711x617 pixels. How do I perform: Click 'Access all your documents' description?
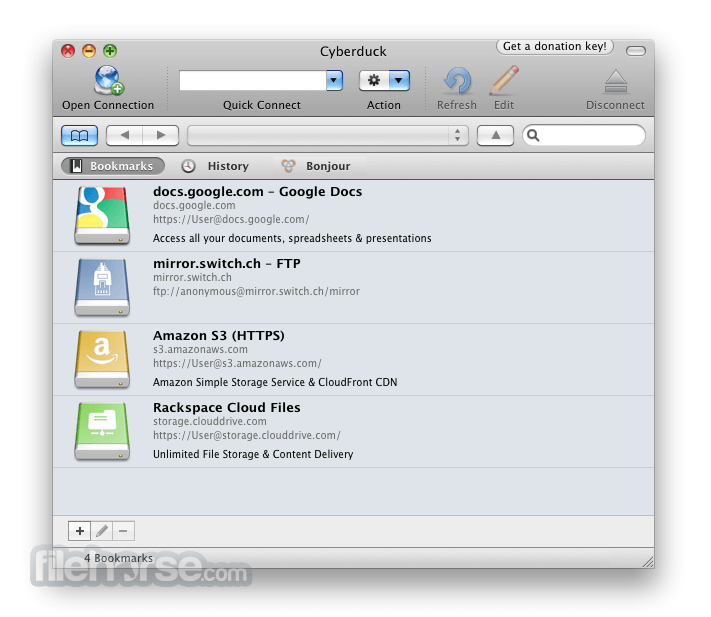click(x=292, y=238)
